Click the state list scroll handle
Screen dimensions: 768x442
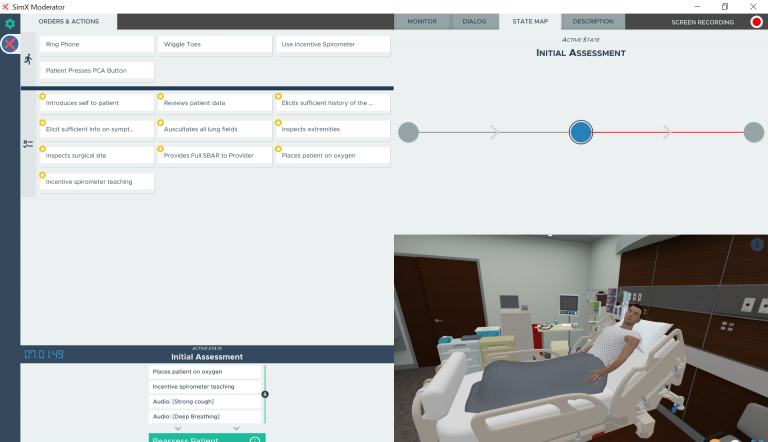265,394
